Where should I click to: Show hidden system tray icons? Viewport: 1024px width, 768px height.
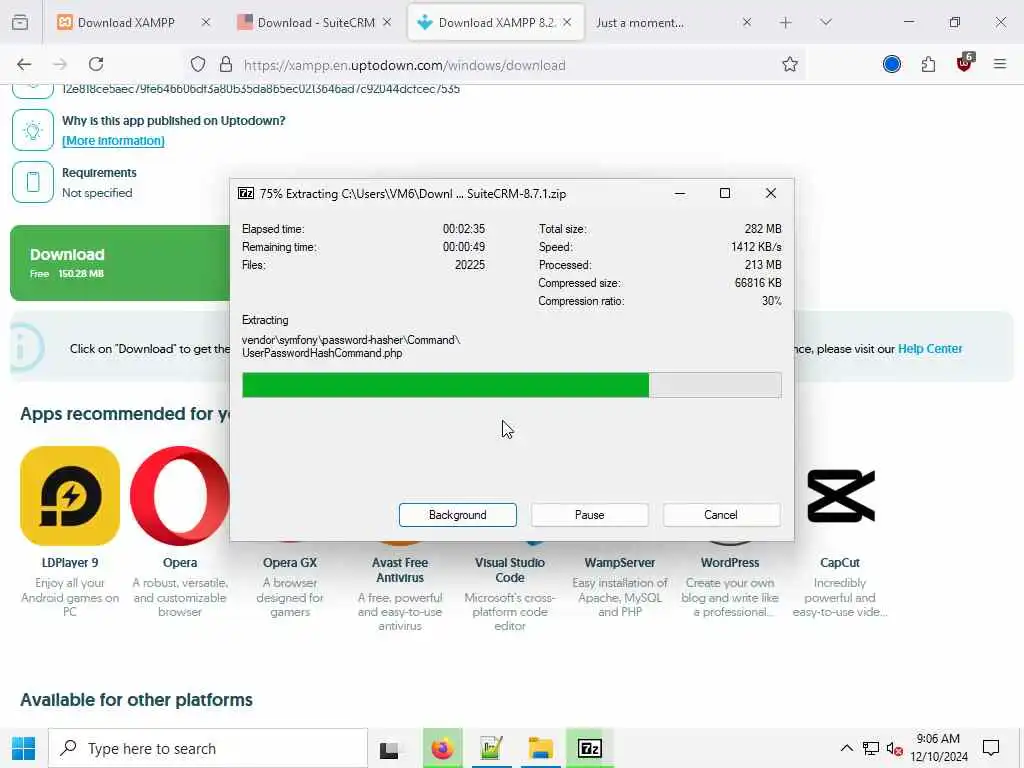[846, 748]
